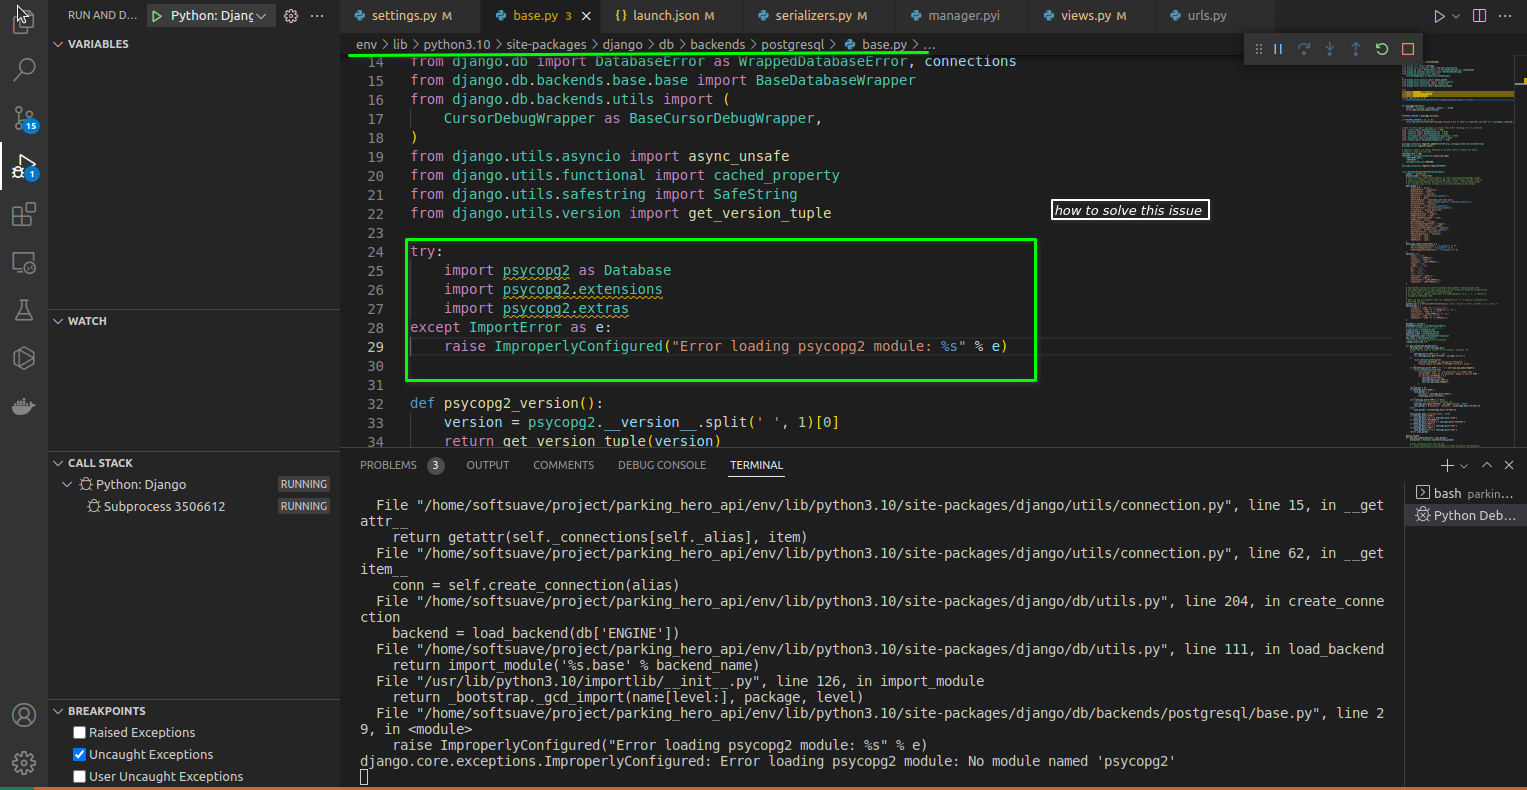Switch to the DEBUG CONSOLE panel tab

661,465
